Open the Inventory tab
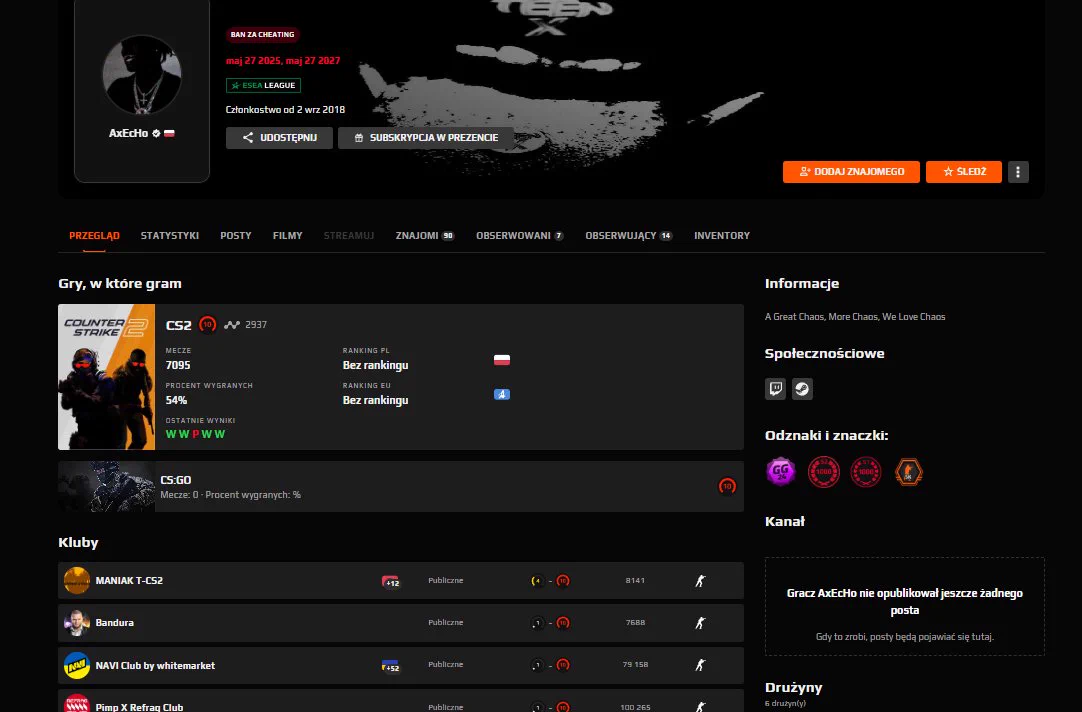Image resolution: width=1082 pixels, height=712 pixels. tap(722, 235)
